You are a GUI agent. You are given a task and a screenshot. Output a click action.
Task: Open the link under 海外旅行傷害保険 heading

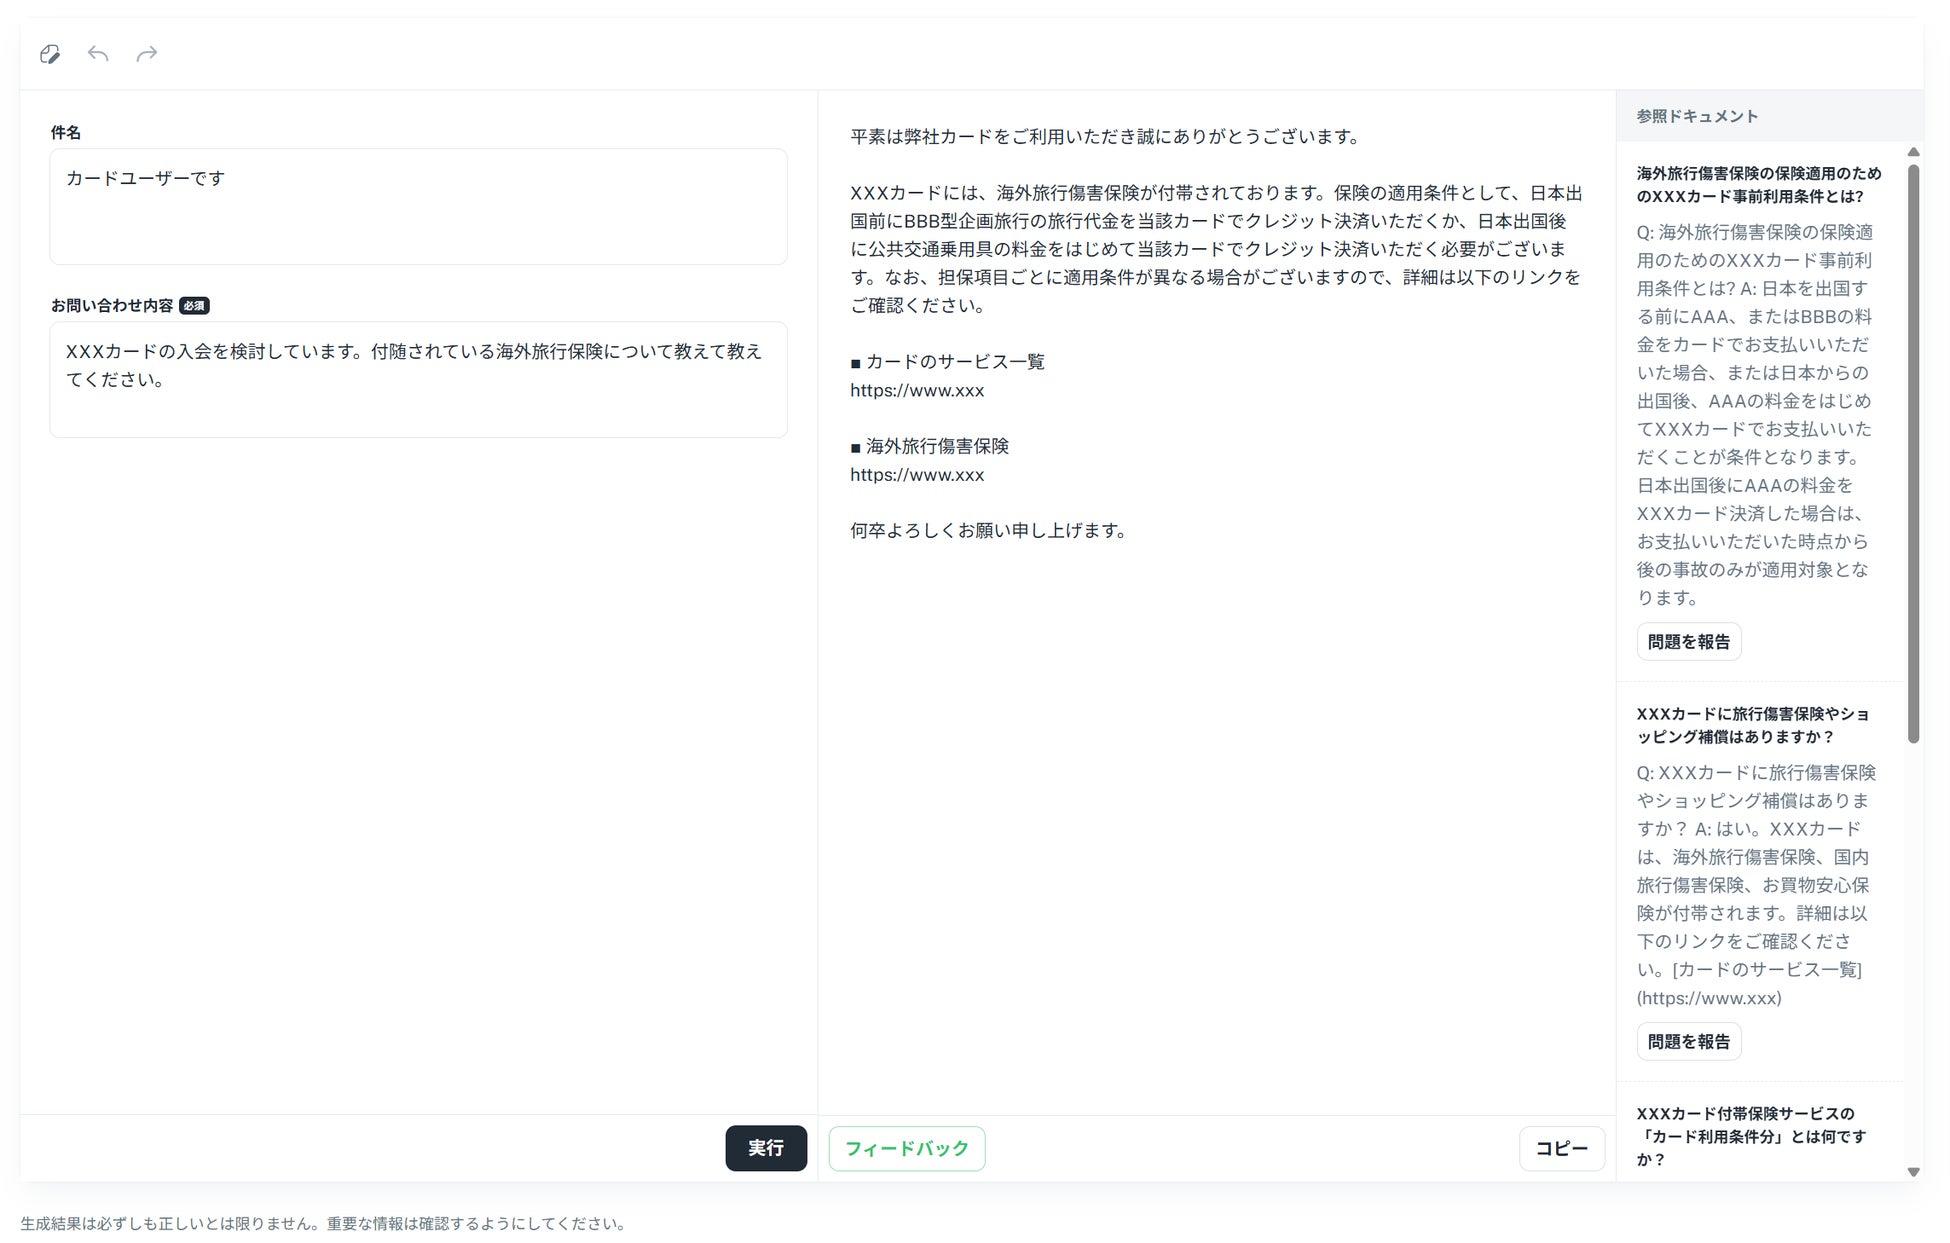point(917,475)
